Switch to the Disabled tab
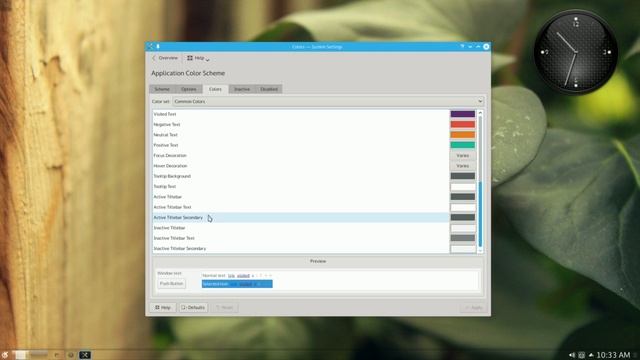Image resolution: width=640 pixels, height=360 pixels. point(269,89)
